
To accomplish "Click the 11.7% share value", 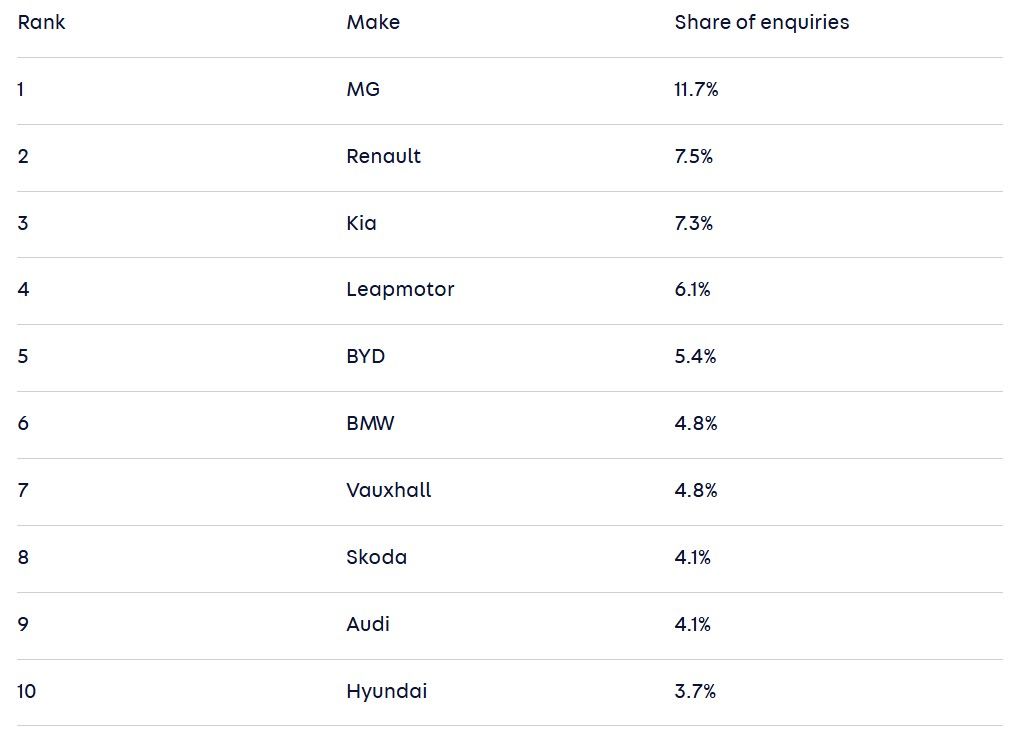I will (x=696, y=89).
